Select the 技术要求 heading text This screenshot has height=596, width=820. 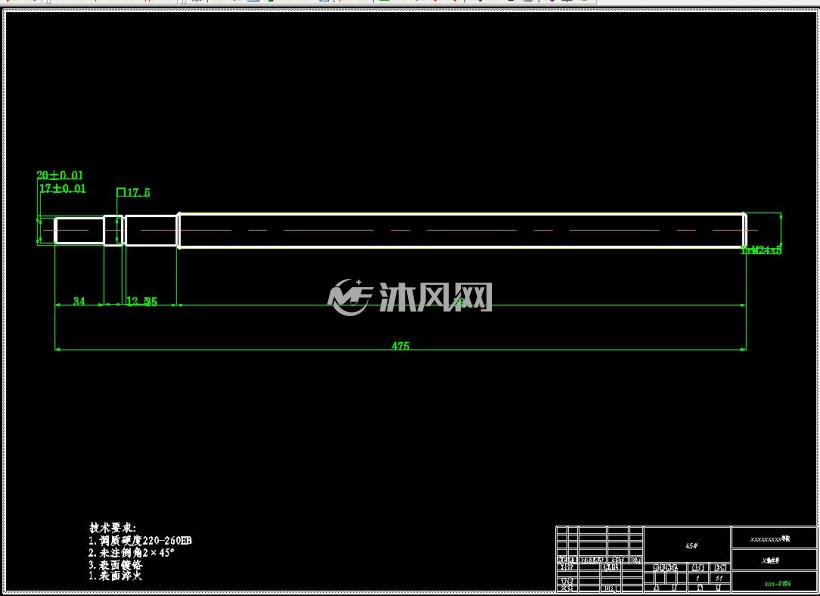(x=112, y=528)
